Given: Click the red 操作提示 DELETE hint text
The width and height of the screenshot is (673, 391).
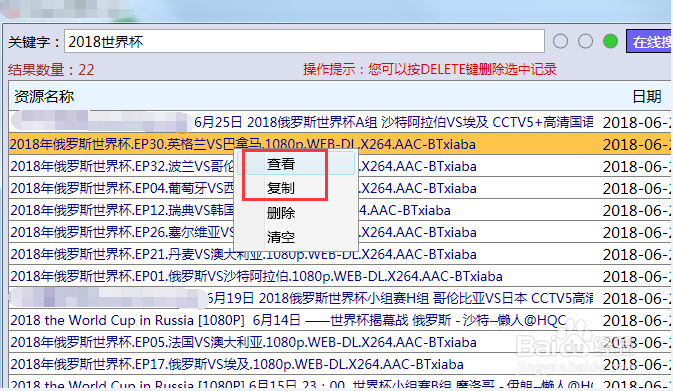Looking at the screenshot, I should (430, 69).
